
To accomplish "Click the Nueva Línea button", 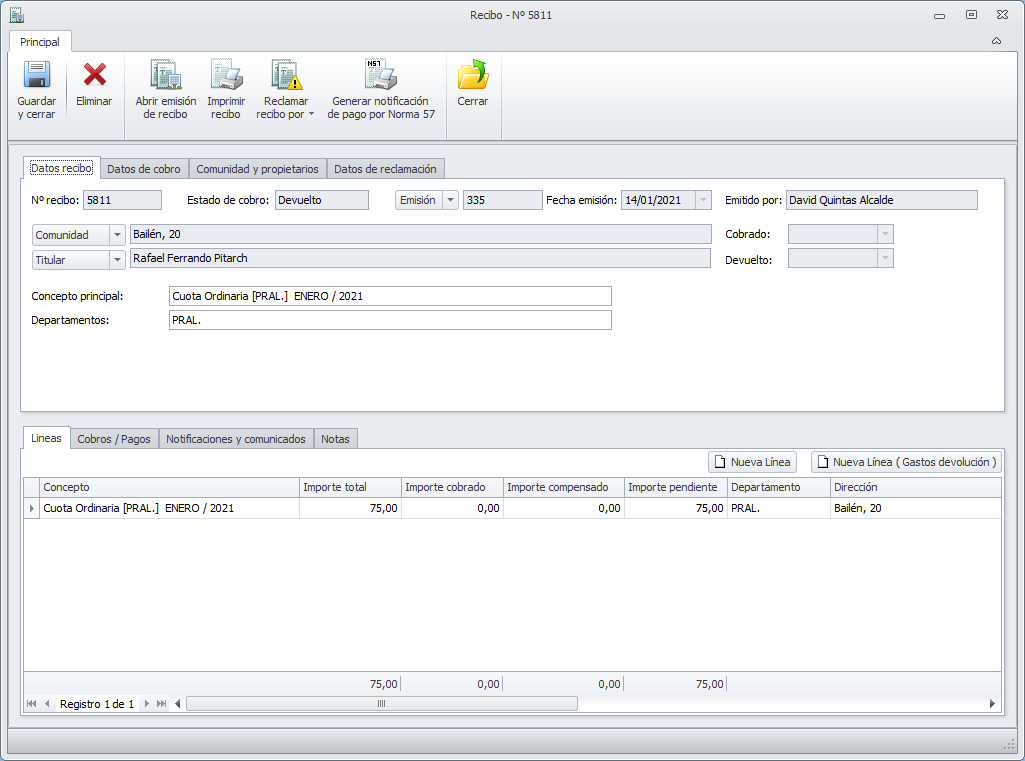I will pos(752,462).
